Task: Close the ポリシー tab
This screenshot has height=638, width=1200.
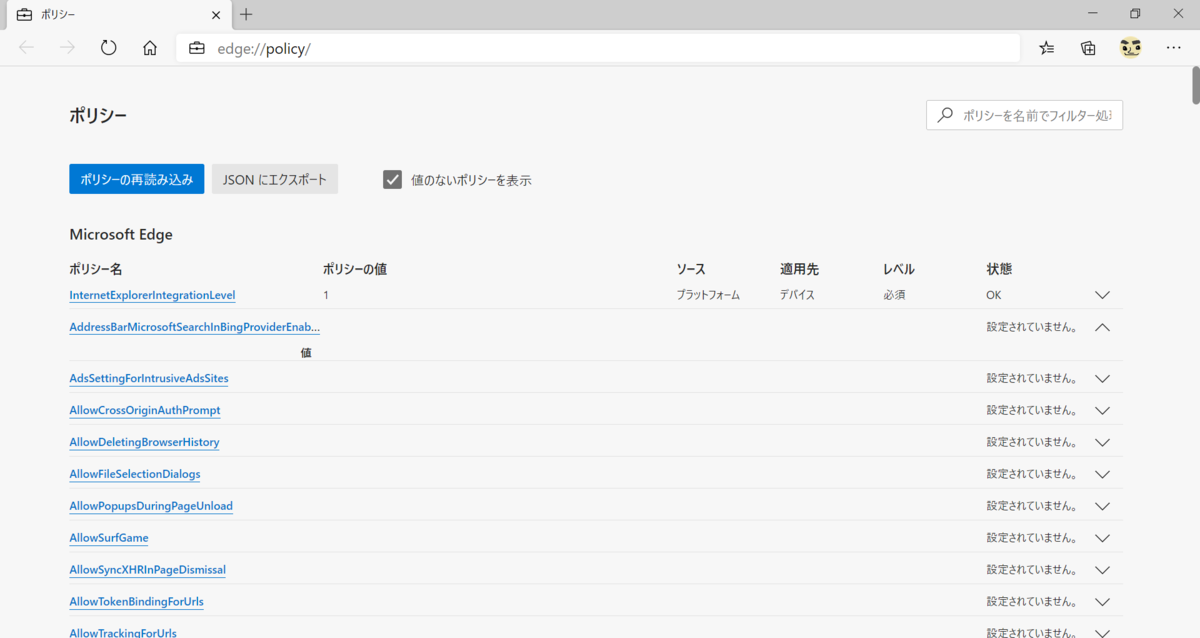Action: [x=214, y=15]
